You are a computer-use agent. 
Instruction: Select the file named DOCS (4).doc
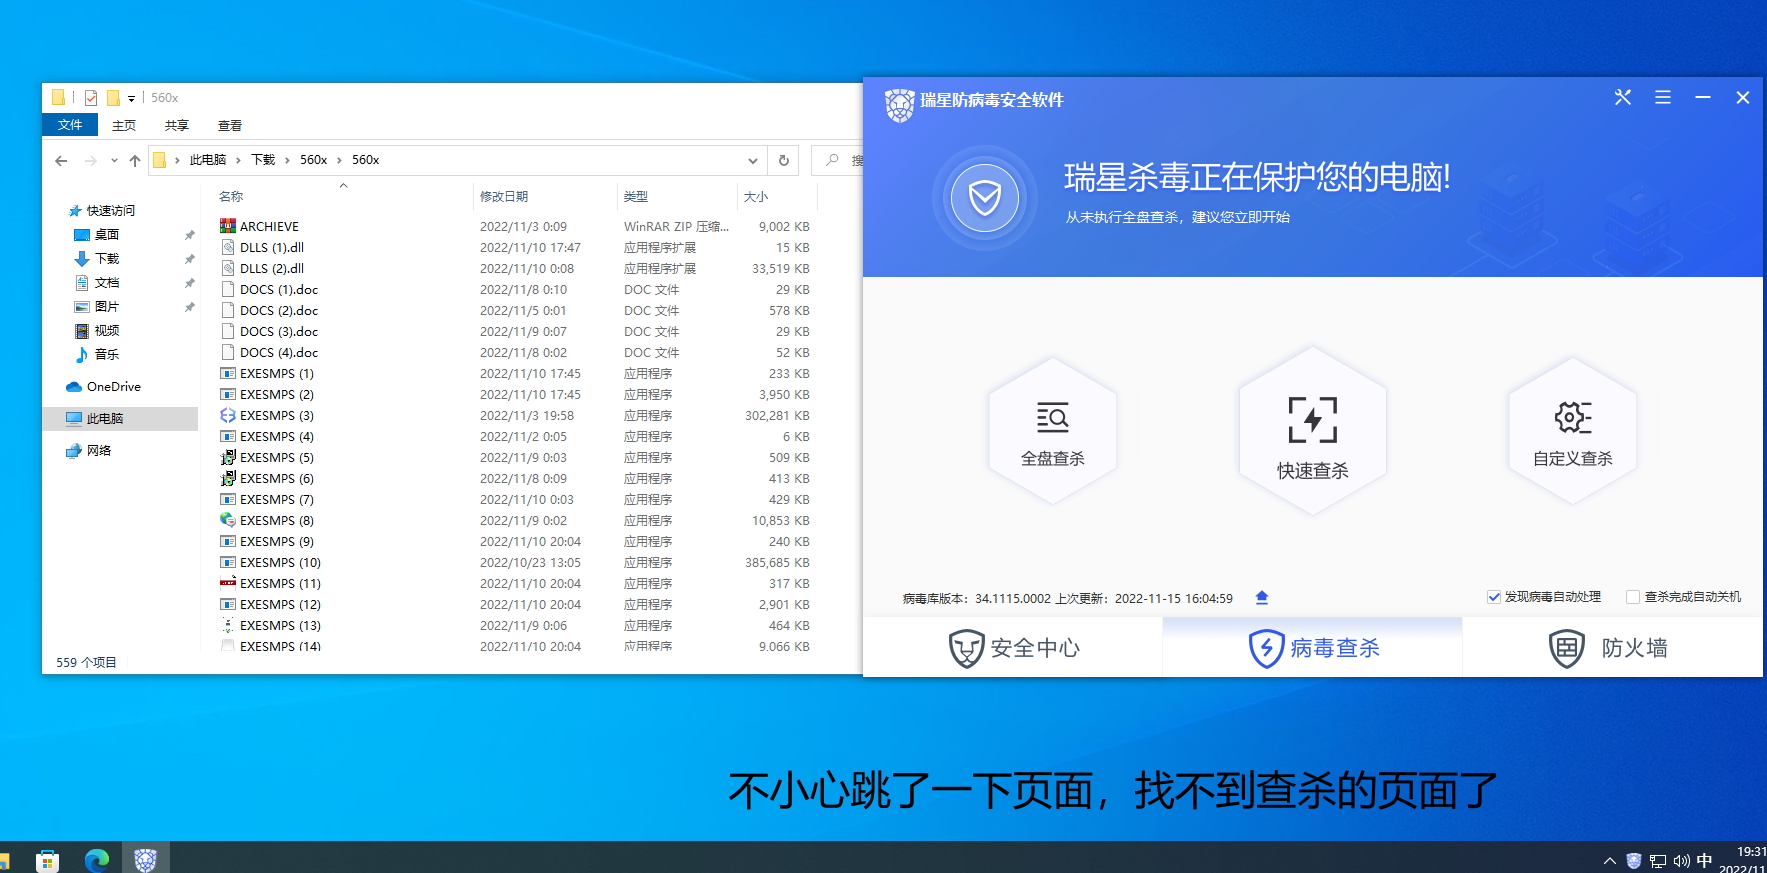[x=279, y=352]
